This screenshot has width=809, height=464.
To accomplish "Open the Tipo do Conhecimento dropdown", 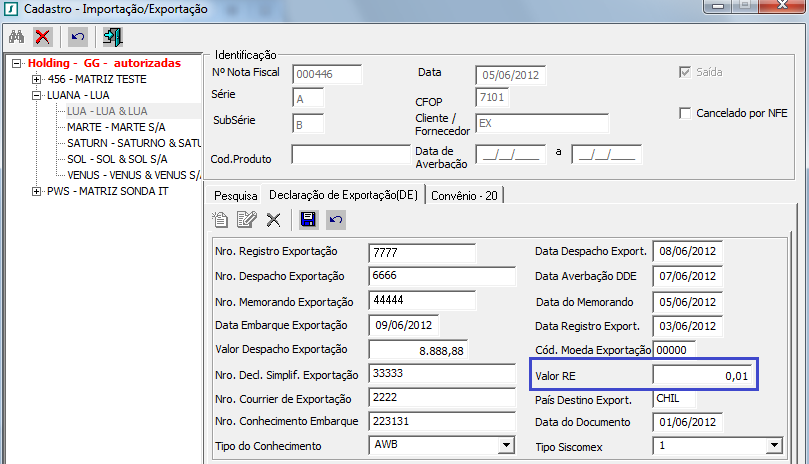I will (505, 444).
